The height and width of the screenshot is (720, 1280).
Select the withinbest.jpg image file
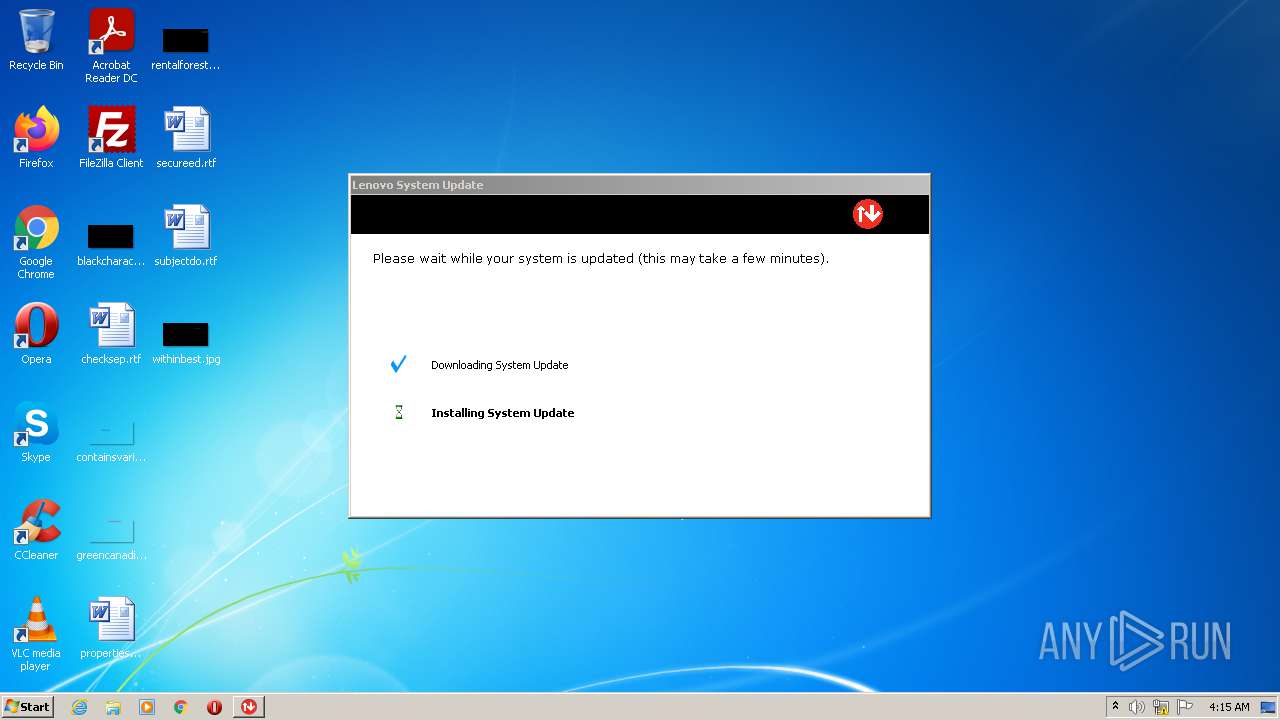coord(186,343)
